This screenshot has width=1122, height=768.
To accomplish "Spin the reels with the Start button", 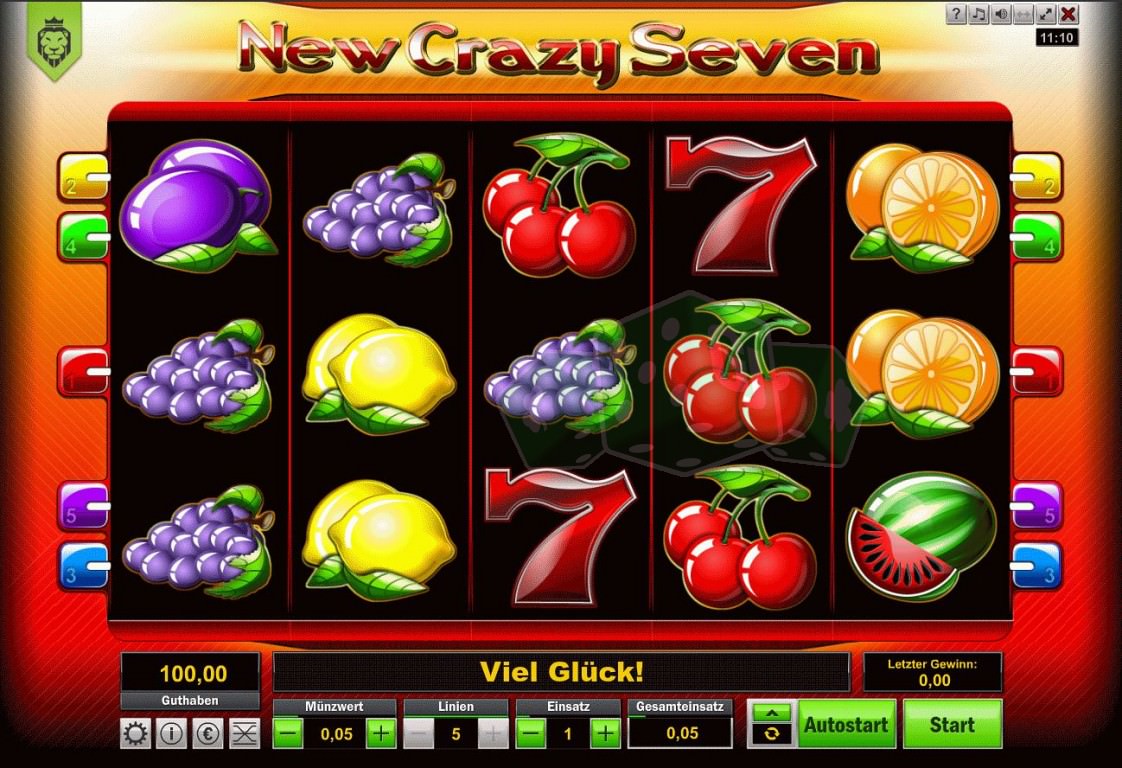I will point(952,724).
